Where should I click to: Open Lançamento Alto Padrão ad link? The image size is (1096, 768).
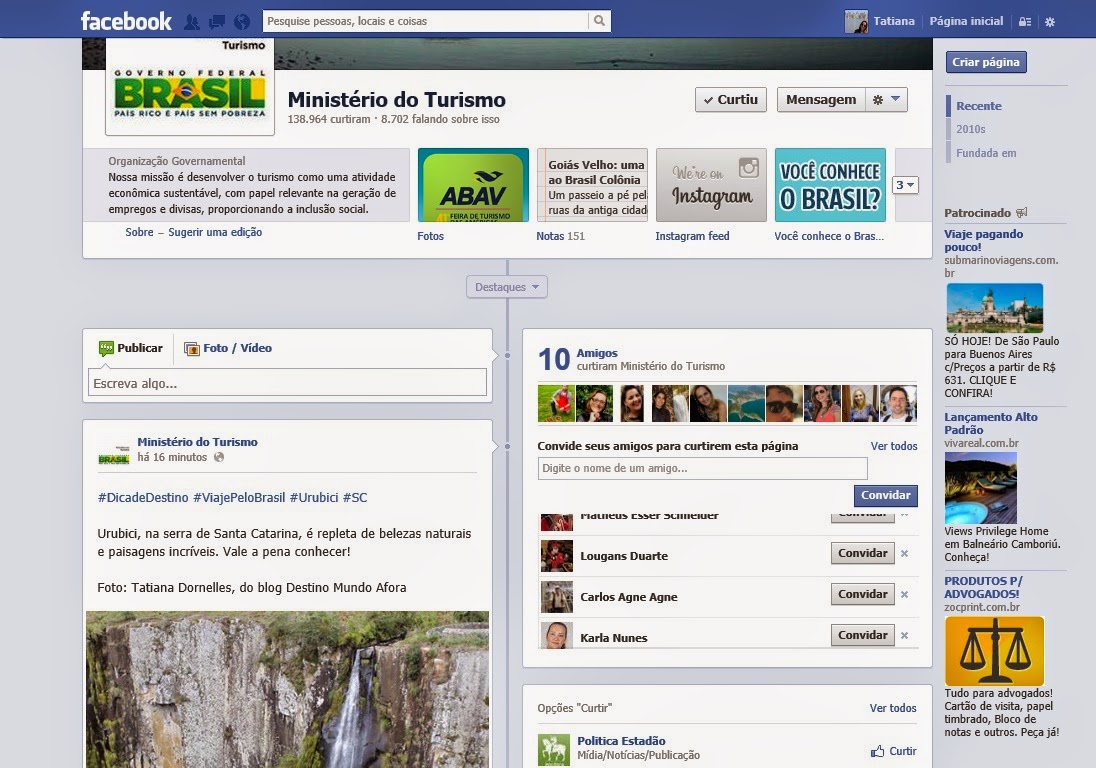click(990, 423)
